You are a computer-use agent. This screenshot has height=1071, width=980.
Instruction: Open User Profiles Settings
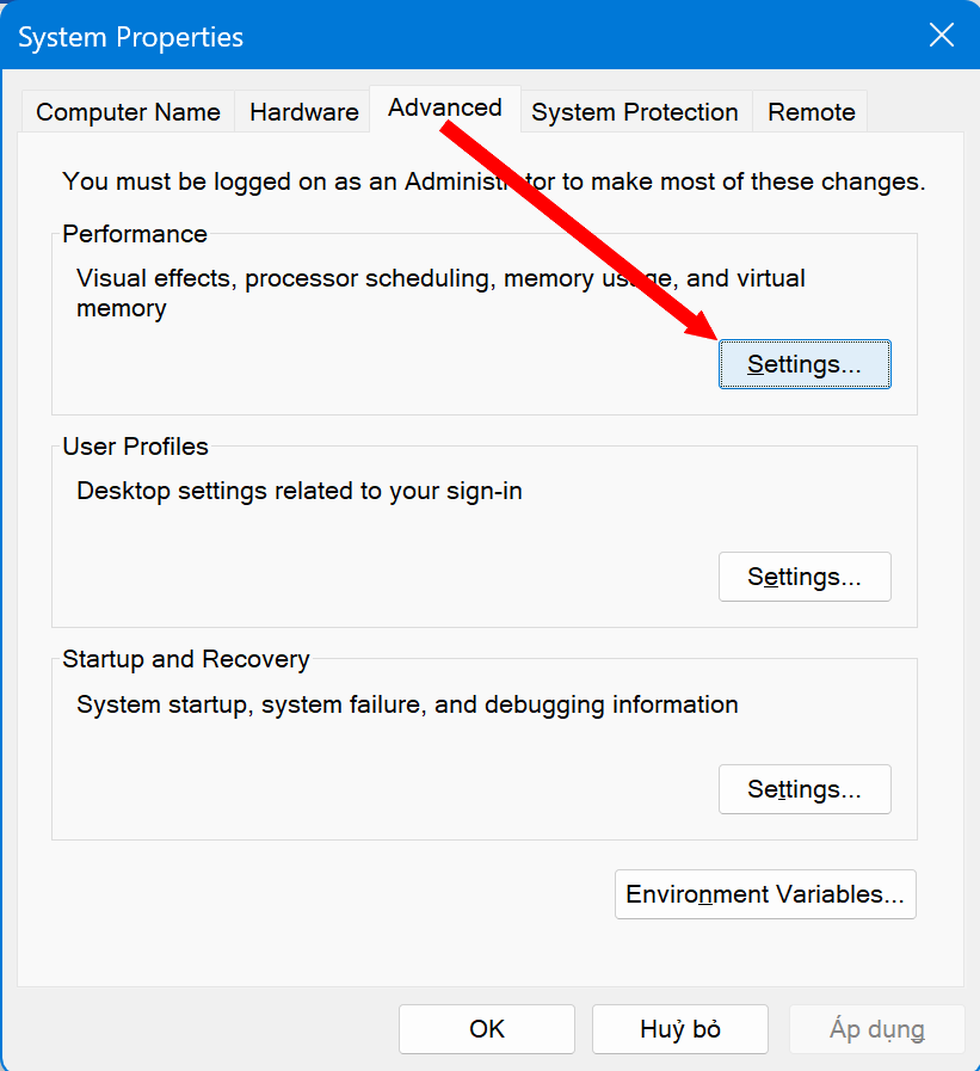tap(804, 577)
